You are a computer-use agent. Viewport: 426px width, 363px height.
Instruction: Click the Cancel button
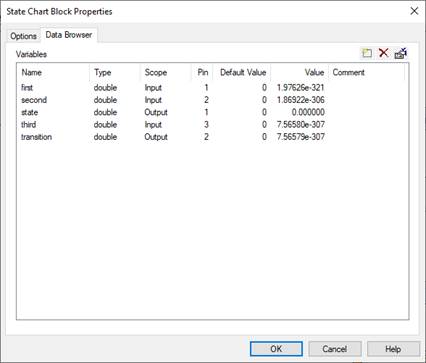pos(335,349)
